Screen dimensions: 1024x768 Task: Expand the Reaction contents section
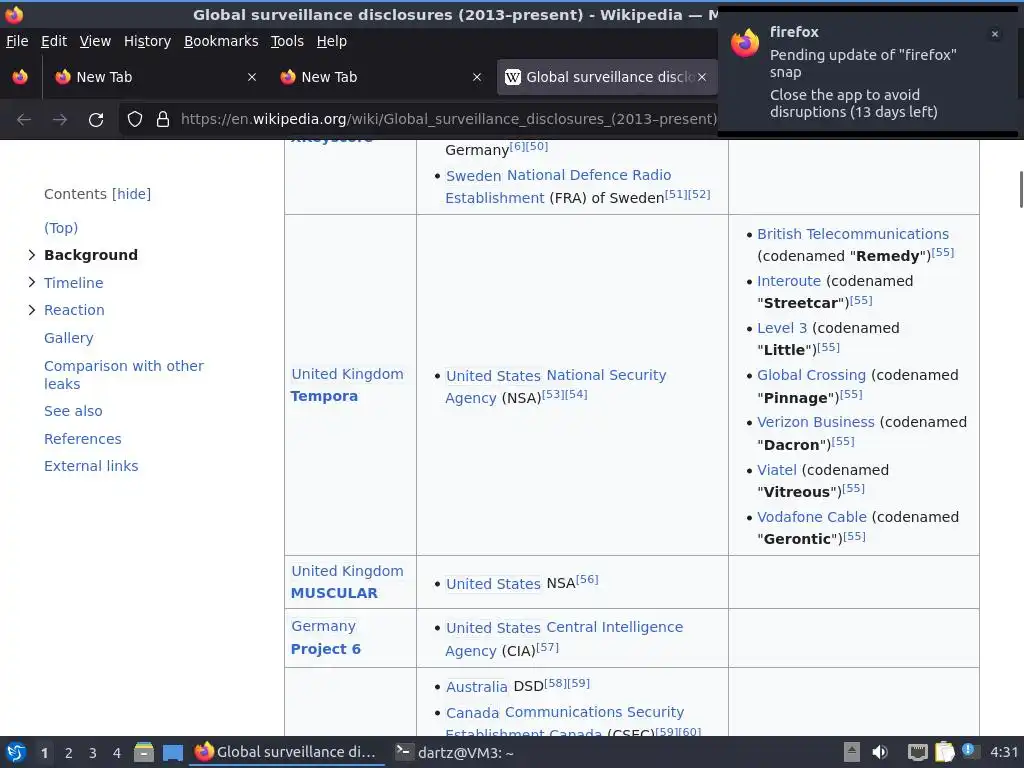coord(31,310)
